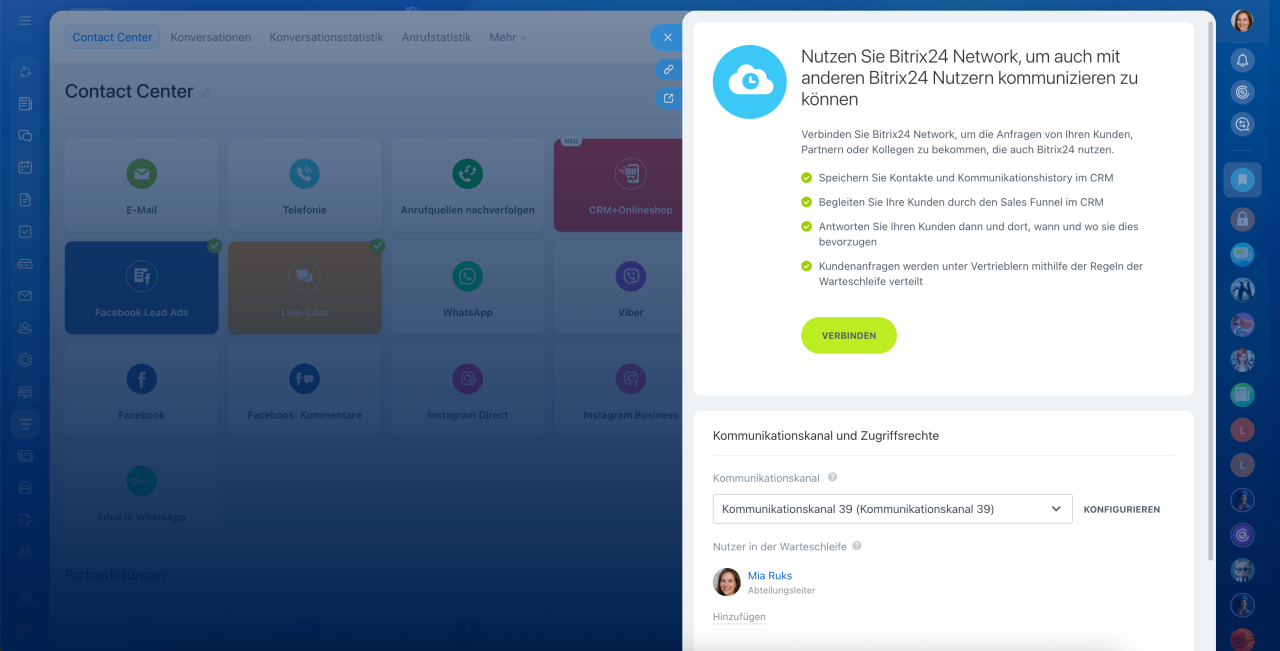Open the CRM+Onlineshop tile

coord(618,185)
